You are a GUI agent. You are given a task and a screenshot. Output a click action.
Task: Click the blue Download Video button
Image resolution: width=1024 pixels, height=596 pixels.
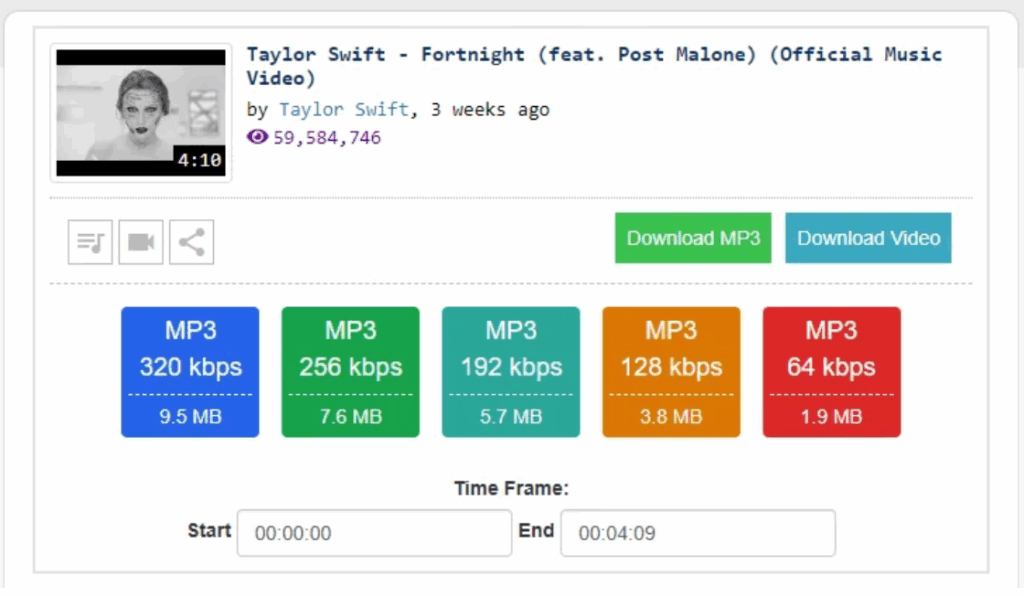[868, 238]
